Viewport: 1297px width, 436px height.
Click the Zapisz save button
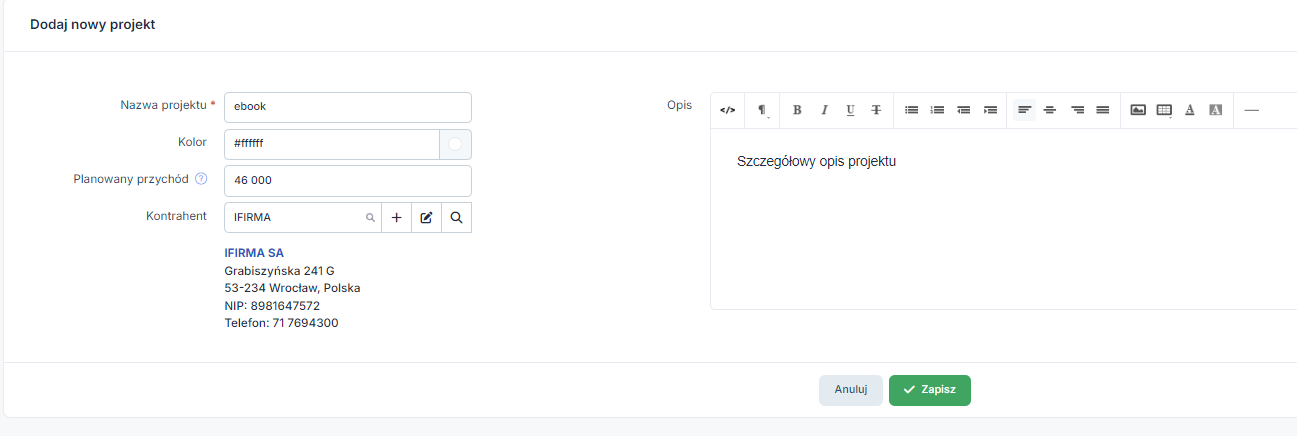coord(930,390)
